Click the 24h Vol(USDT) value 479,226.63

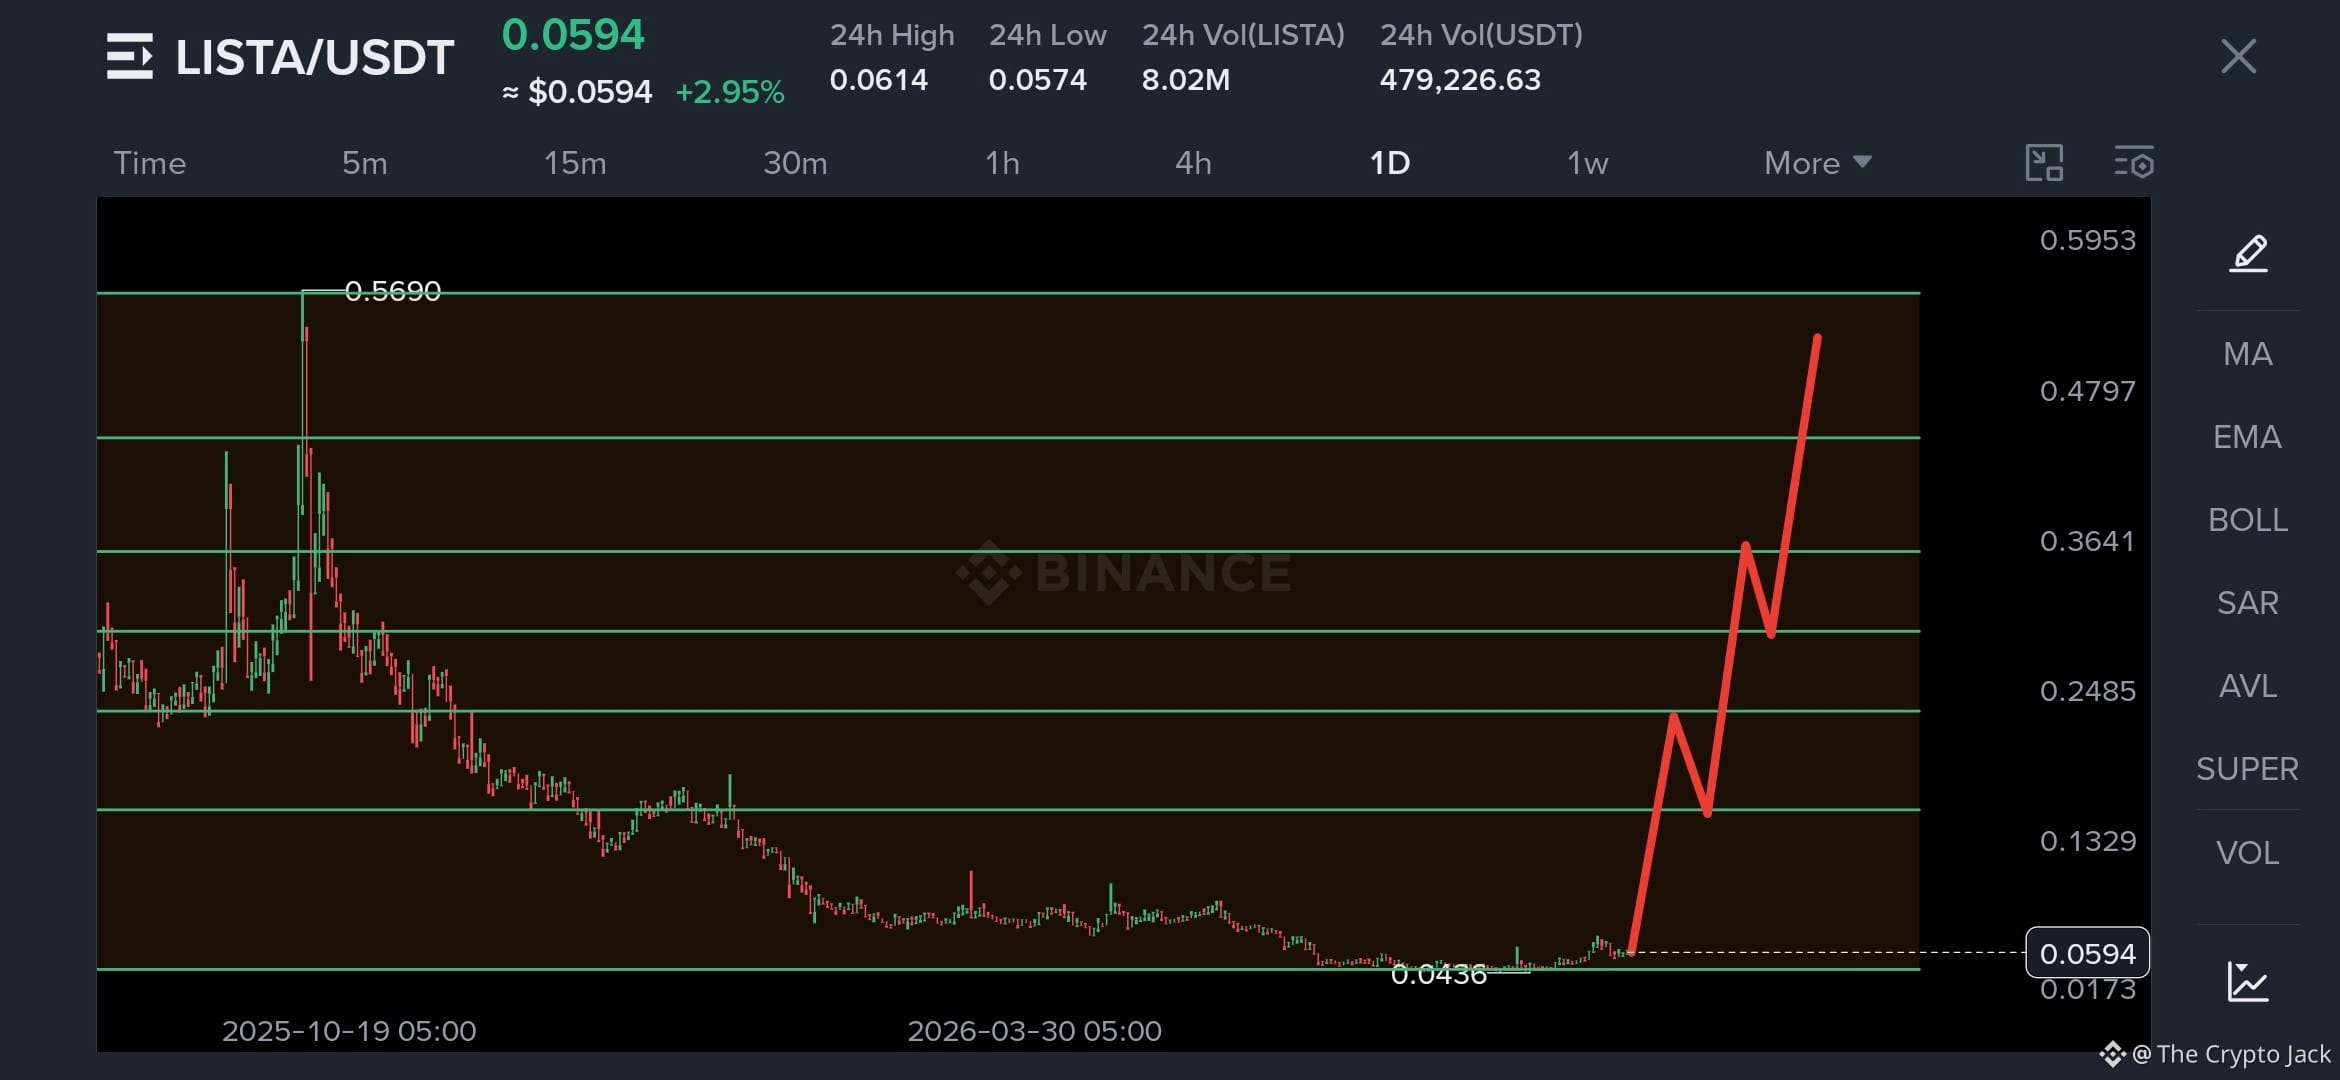pos(1460,80)
